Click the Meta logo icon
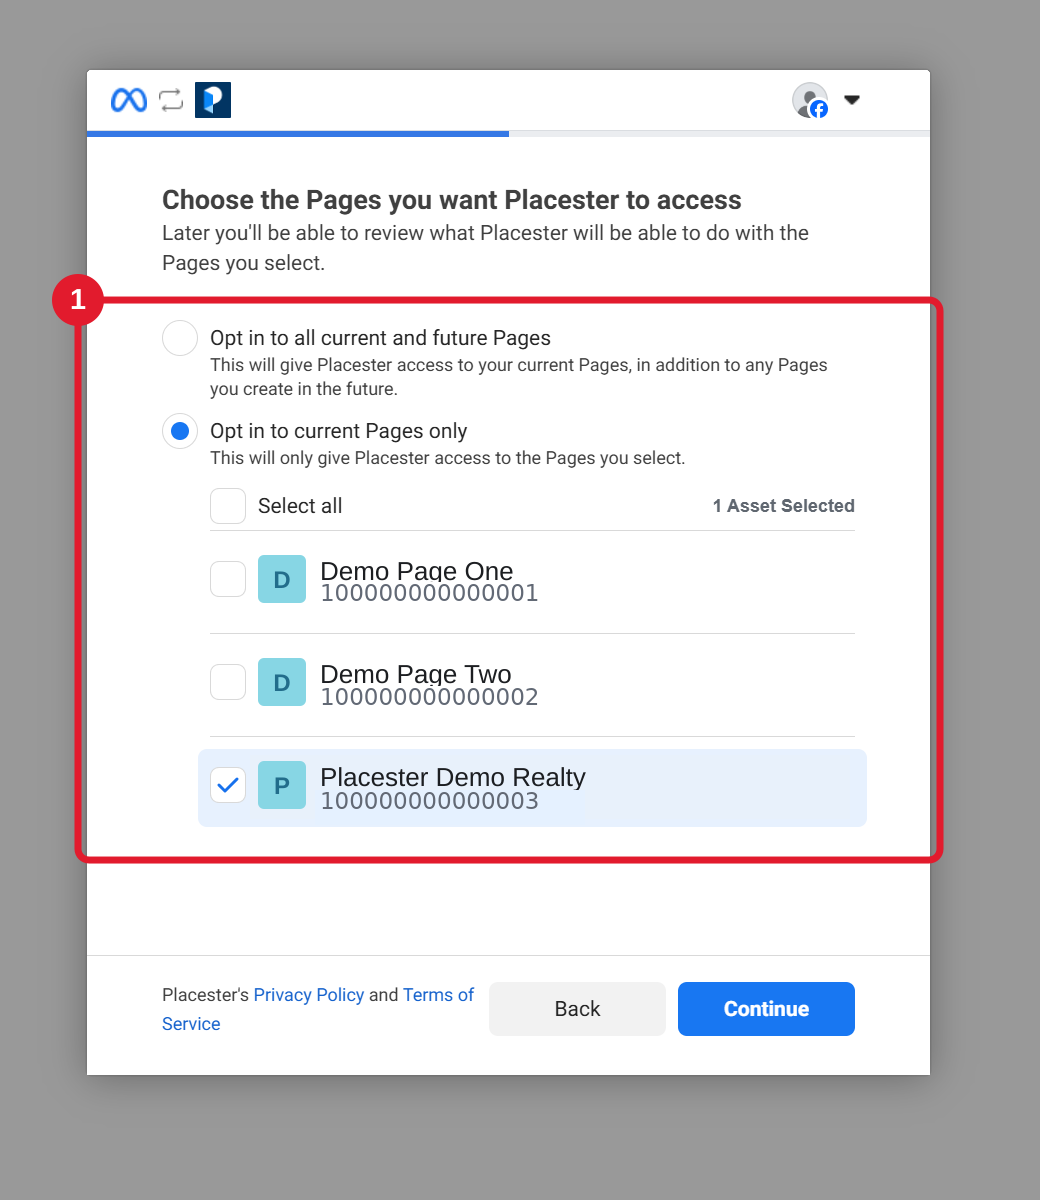This screenshot has height=1200, width=1040. (129, 100)
